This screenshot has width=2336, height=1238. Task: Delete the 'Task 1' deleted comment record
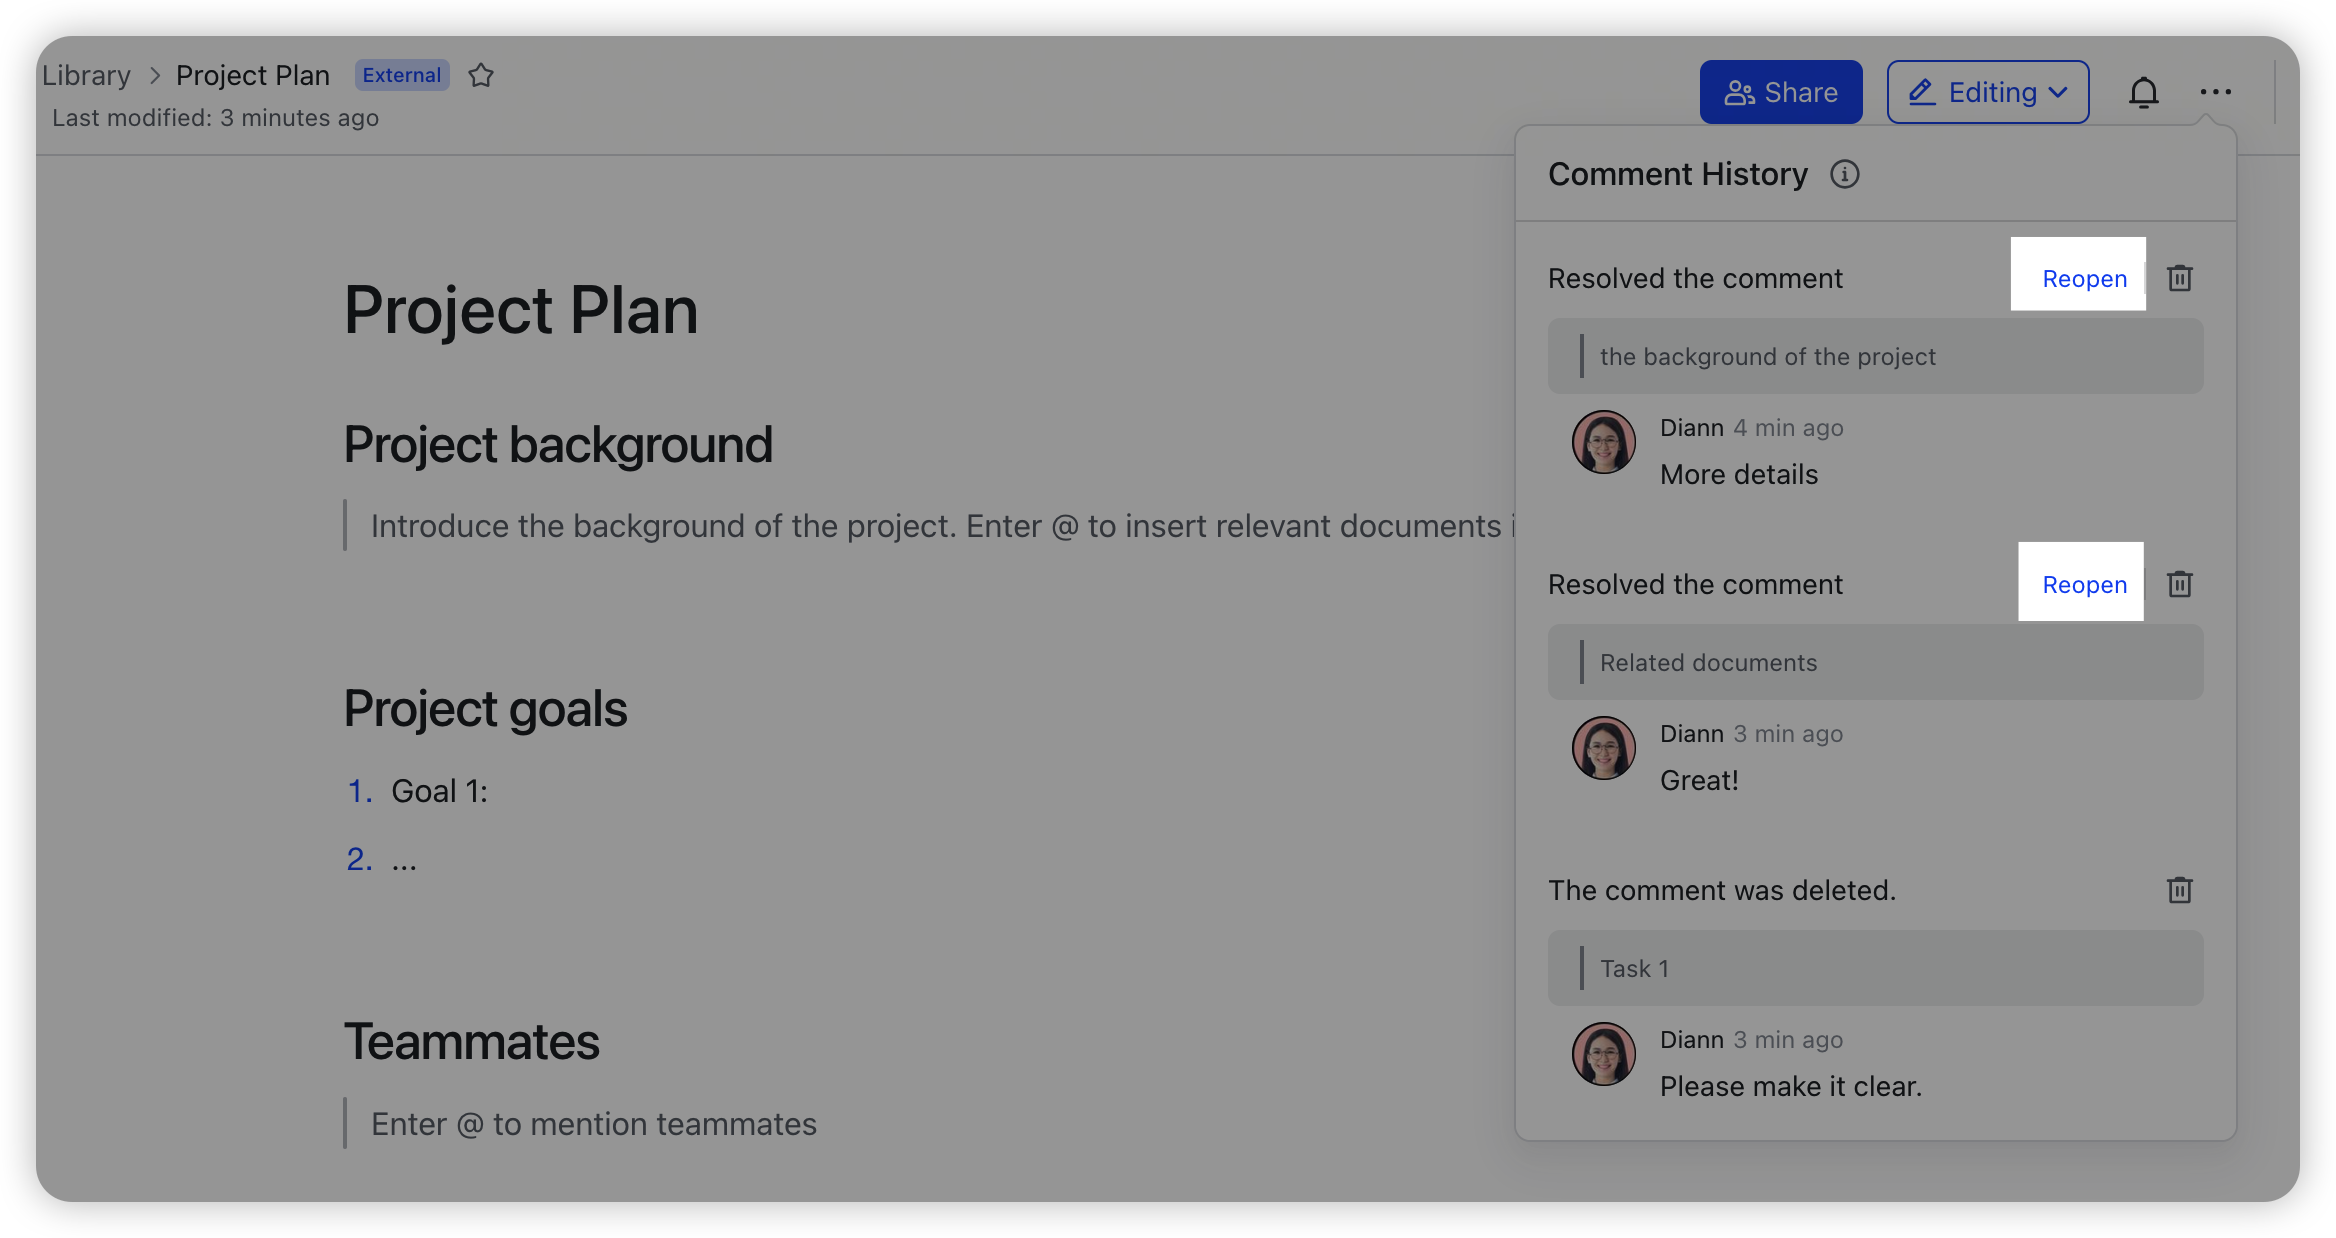[x=2180, y=890]
